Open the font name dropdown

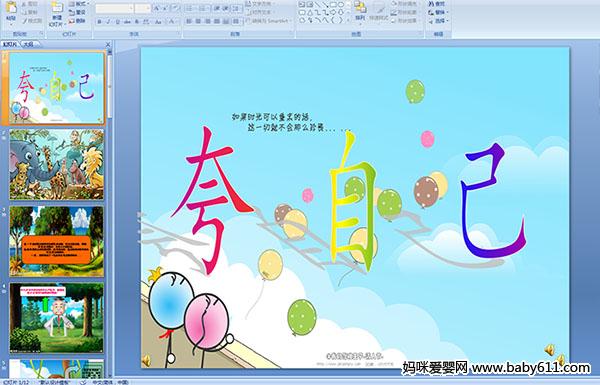point(115,8)
